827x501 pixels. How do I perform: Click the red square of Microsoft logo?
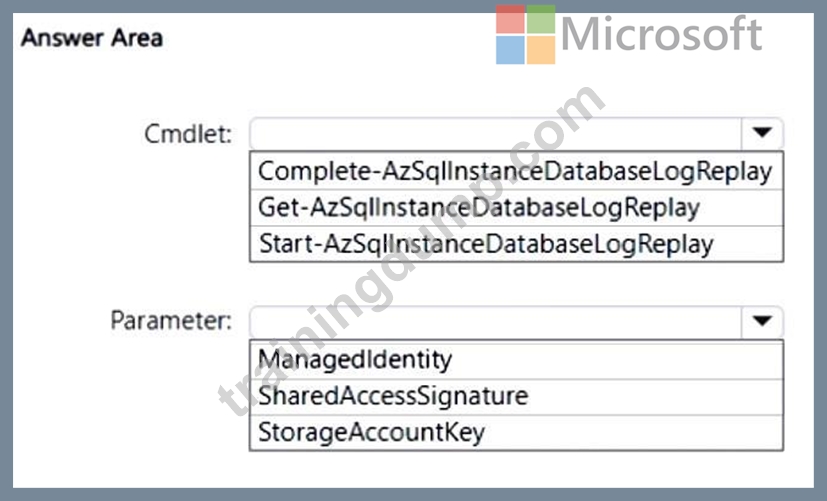tap(510, 19)
